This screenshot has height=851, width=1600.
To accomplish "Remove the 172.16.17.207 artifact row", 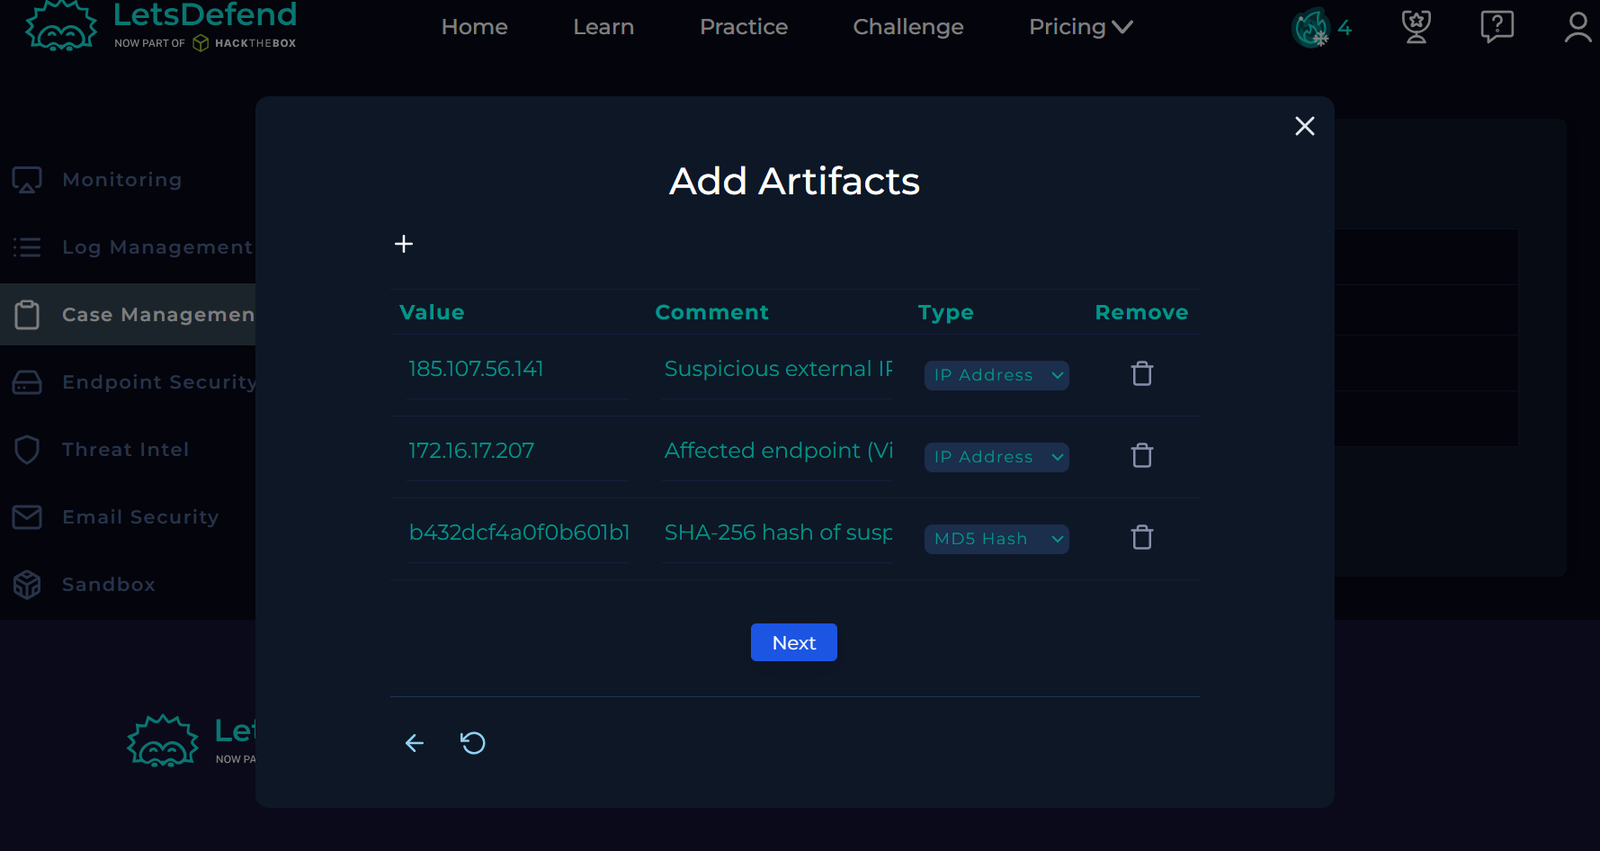I will pos(1142,456).
